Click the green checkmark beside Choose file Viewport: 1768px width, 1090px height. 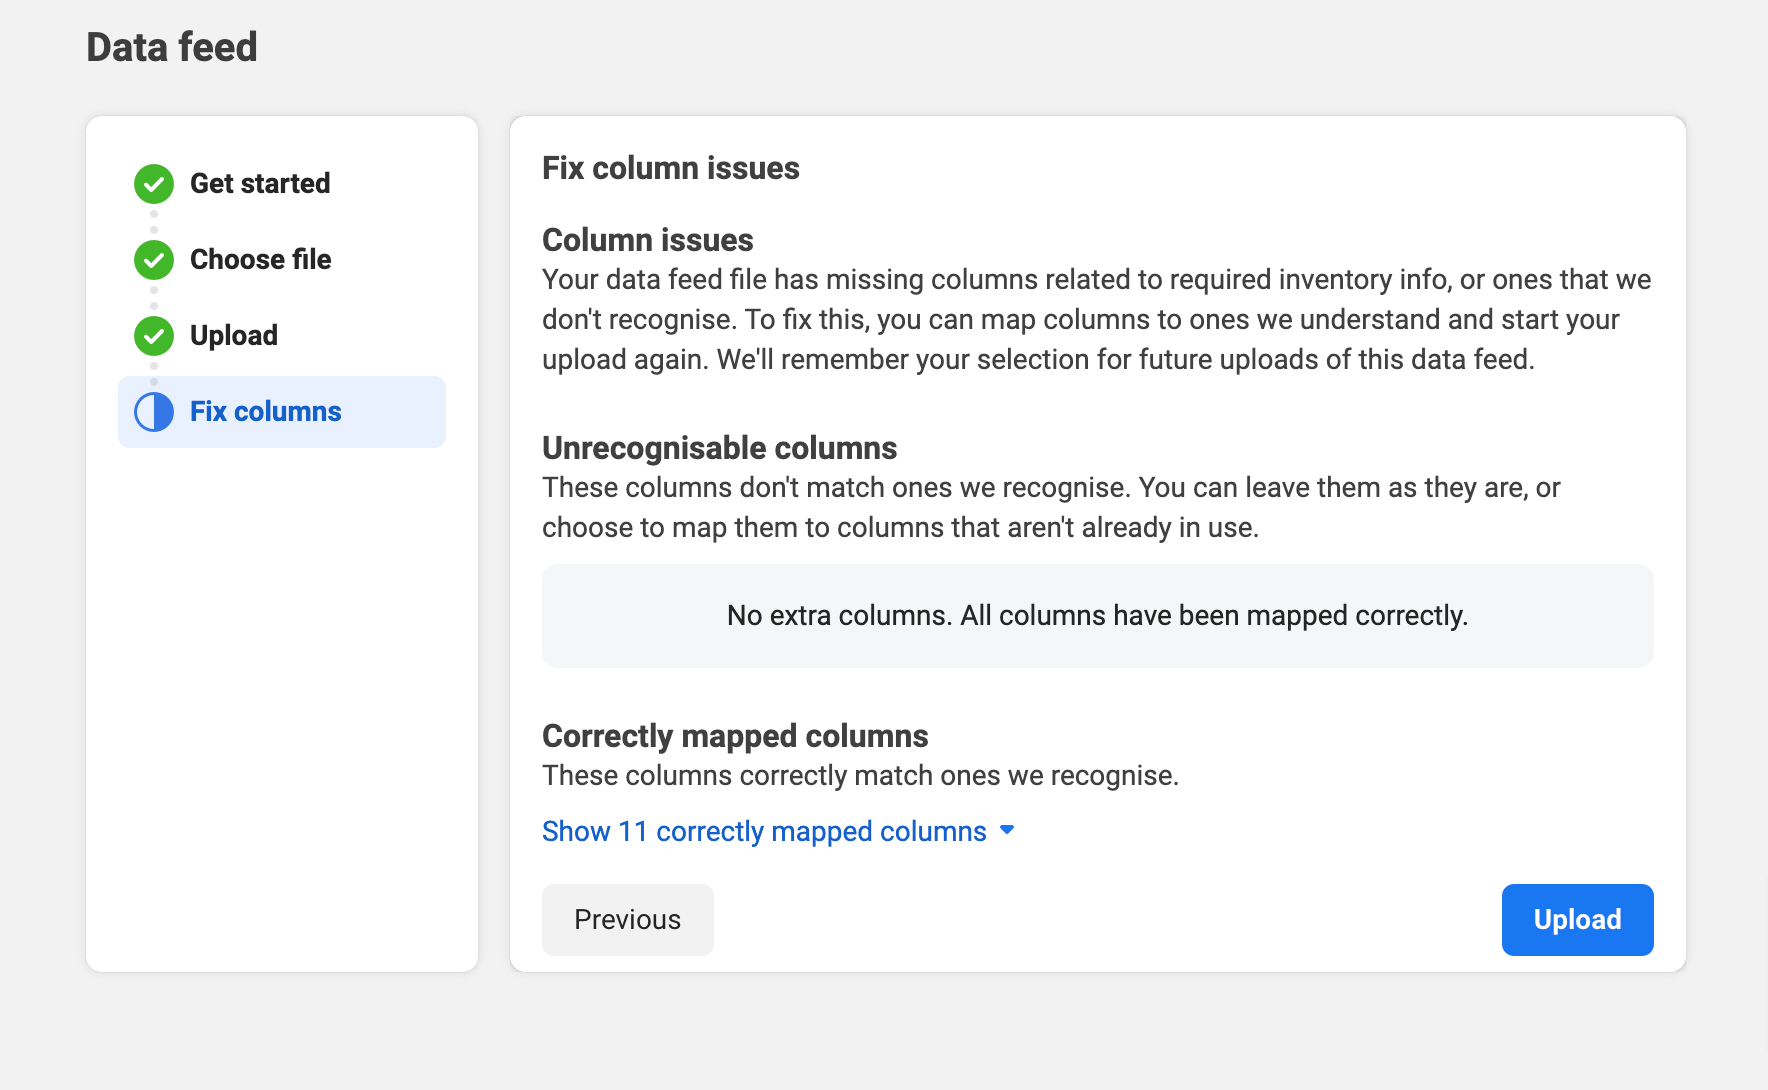pos(154,260)
